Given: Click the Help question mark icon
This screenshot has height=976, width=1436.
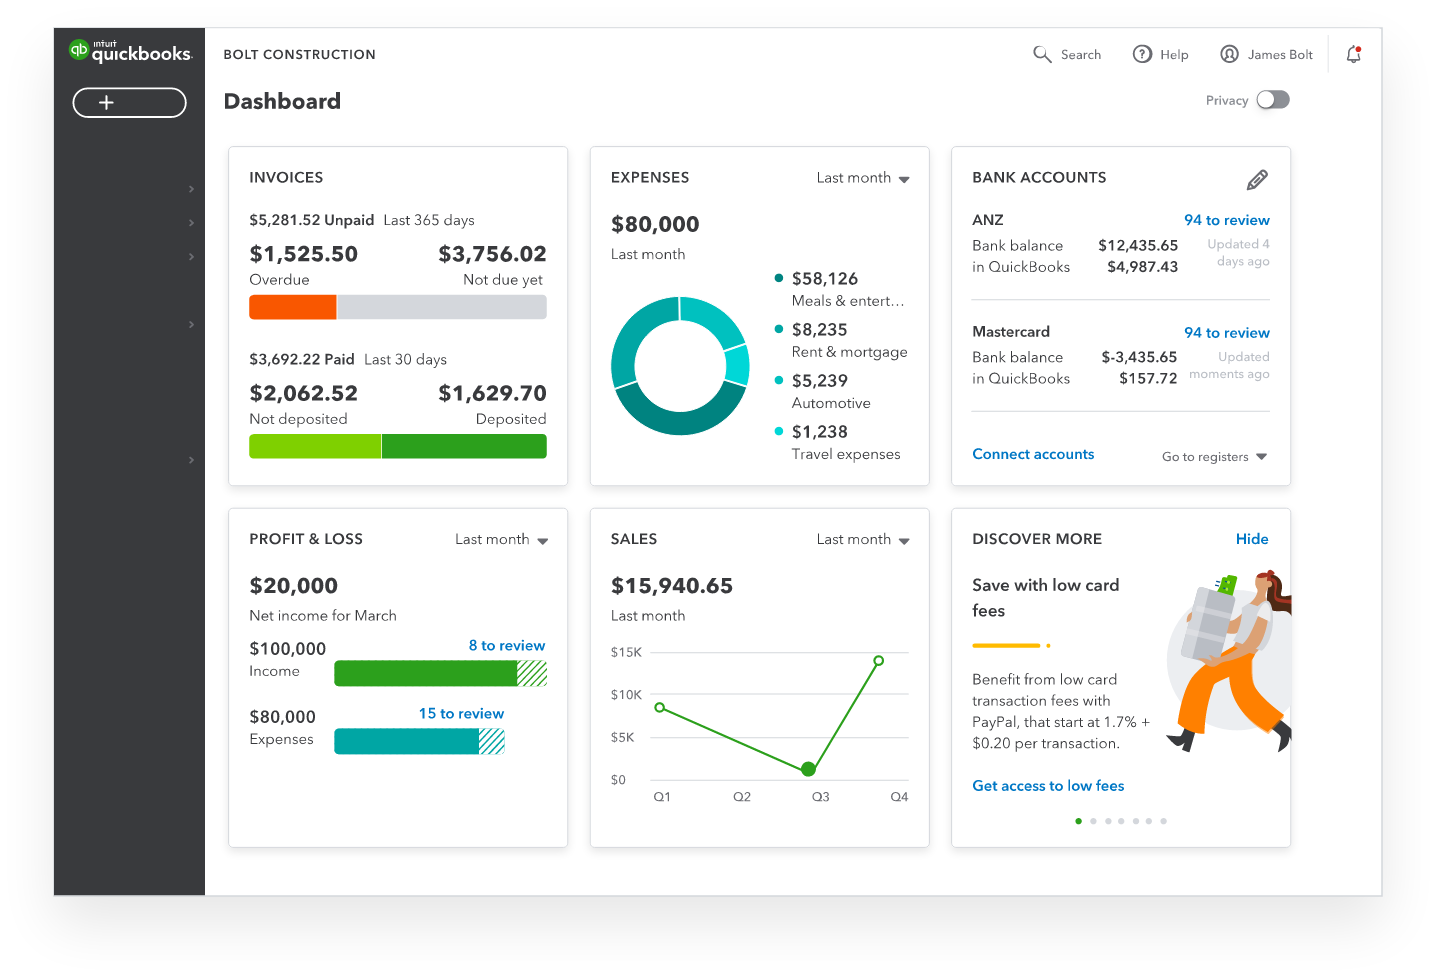Looking at the screenshot, I should click(x=1142, y=54).
